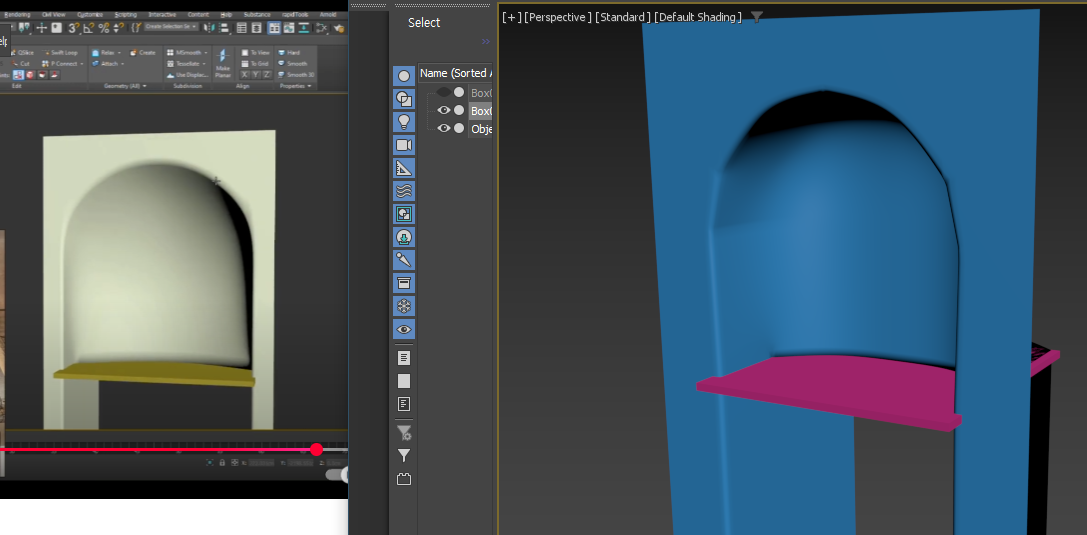
Task: Click bottom sidebar lock/layer icon below funnel
Action: [x=404, y=479]
